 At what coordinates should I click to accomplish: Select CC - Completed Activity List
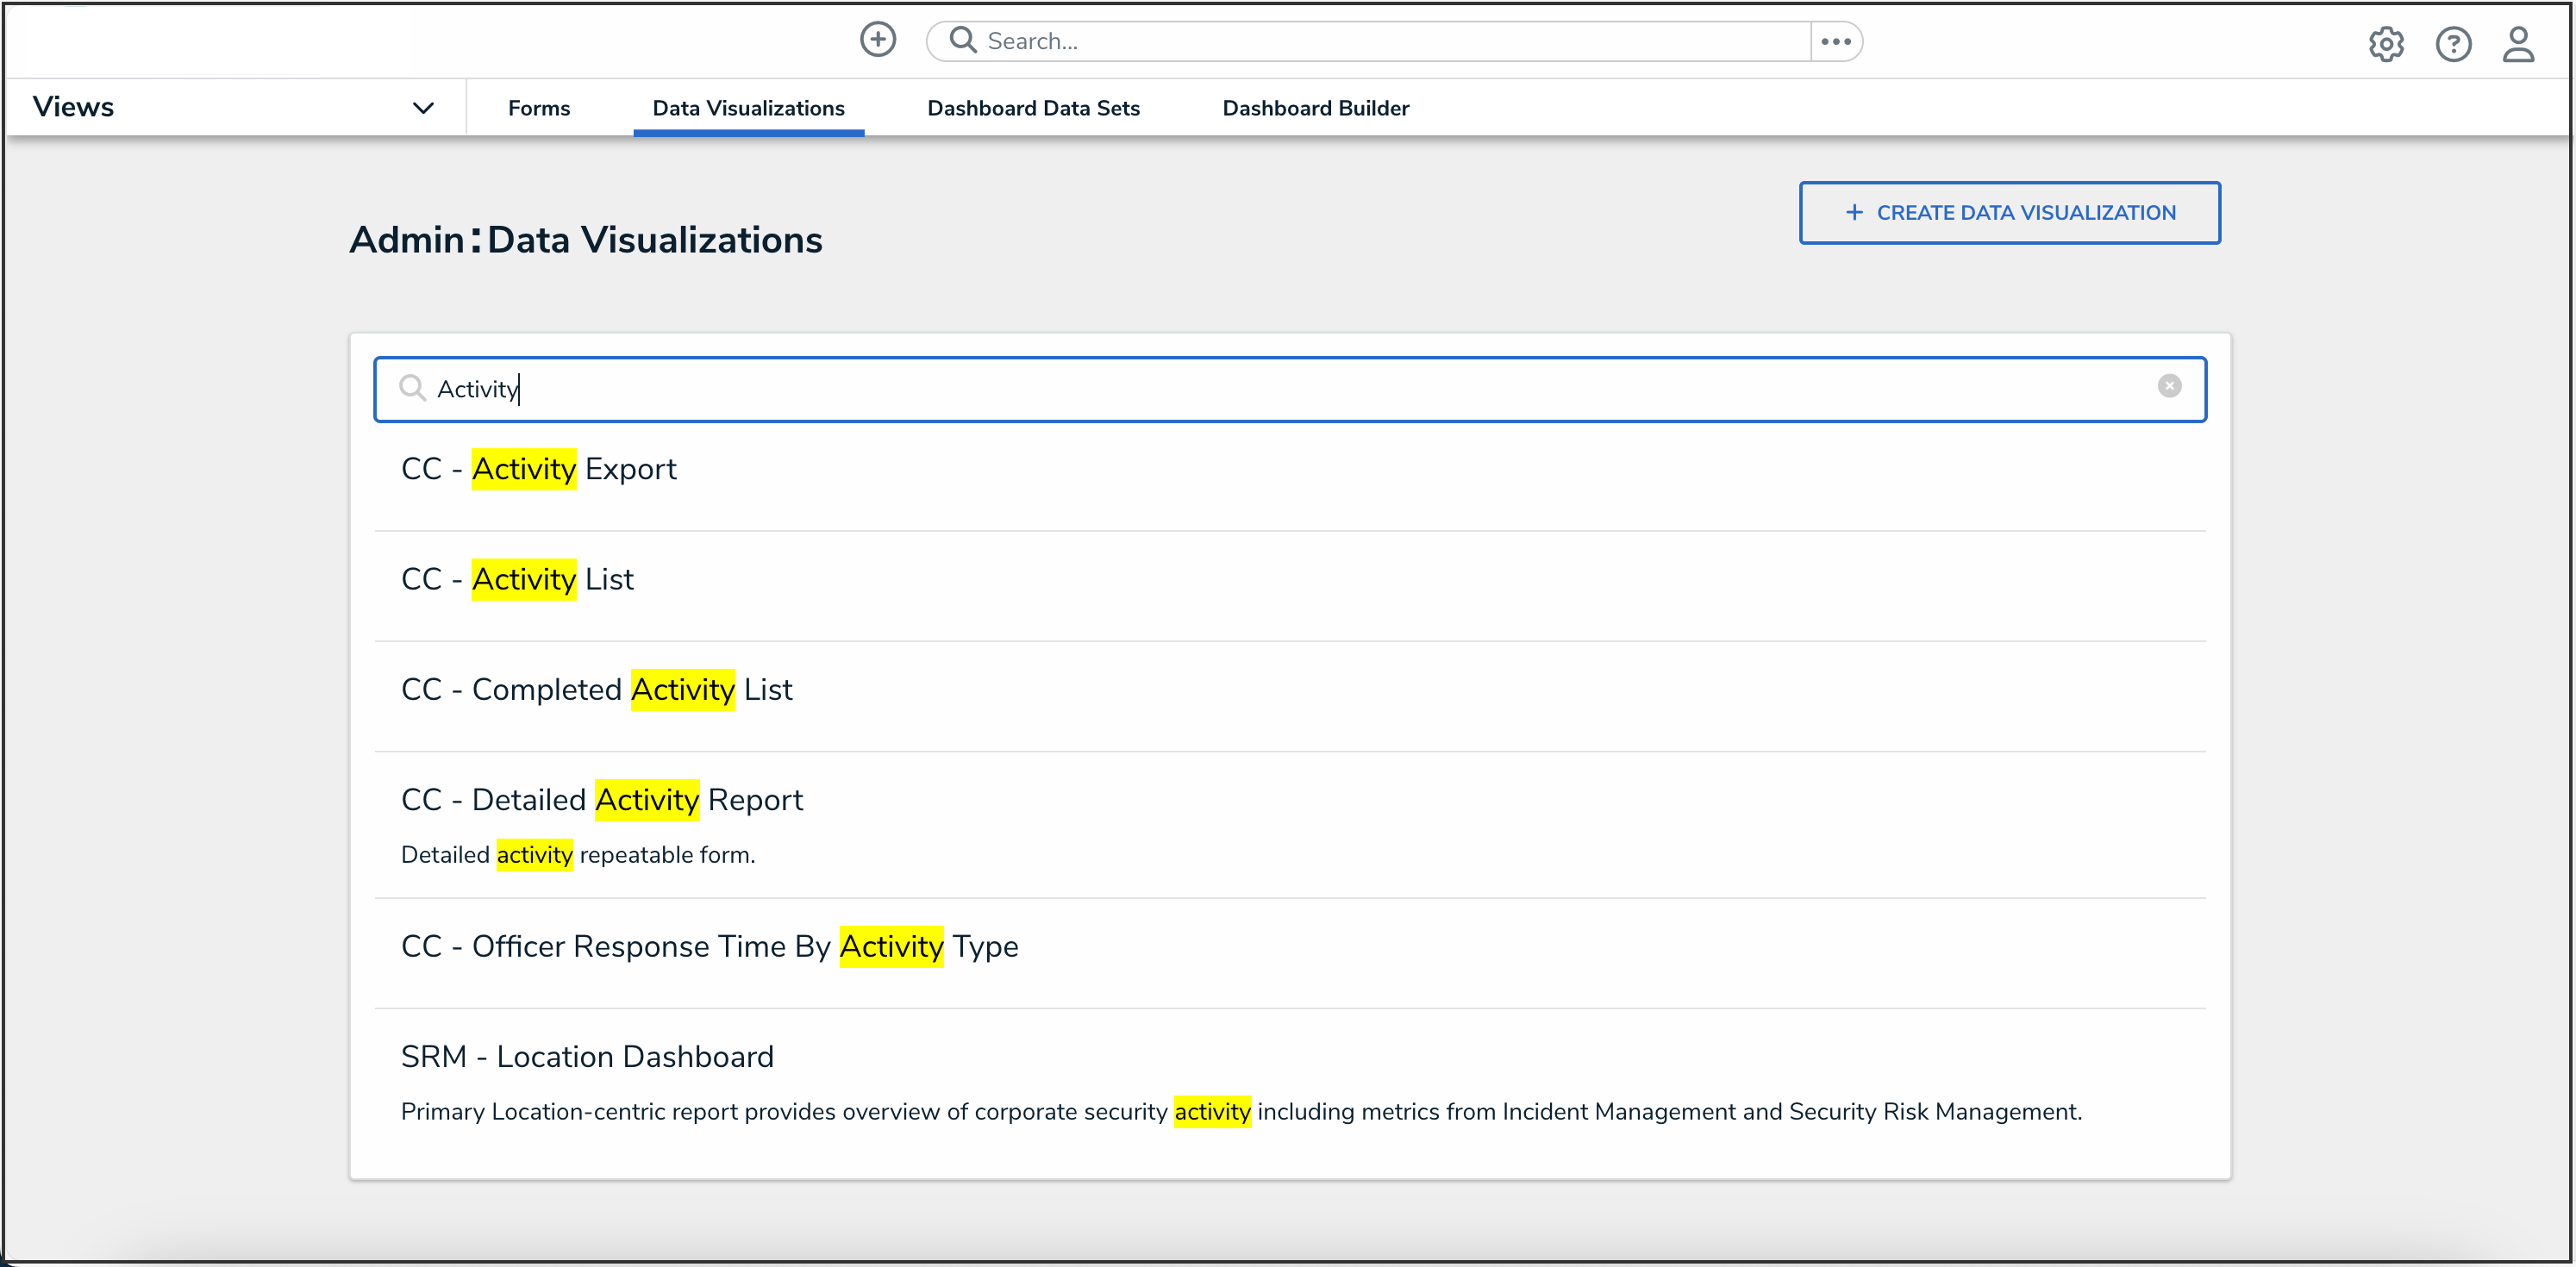tap(596, 690)
